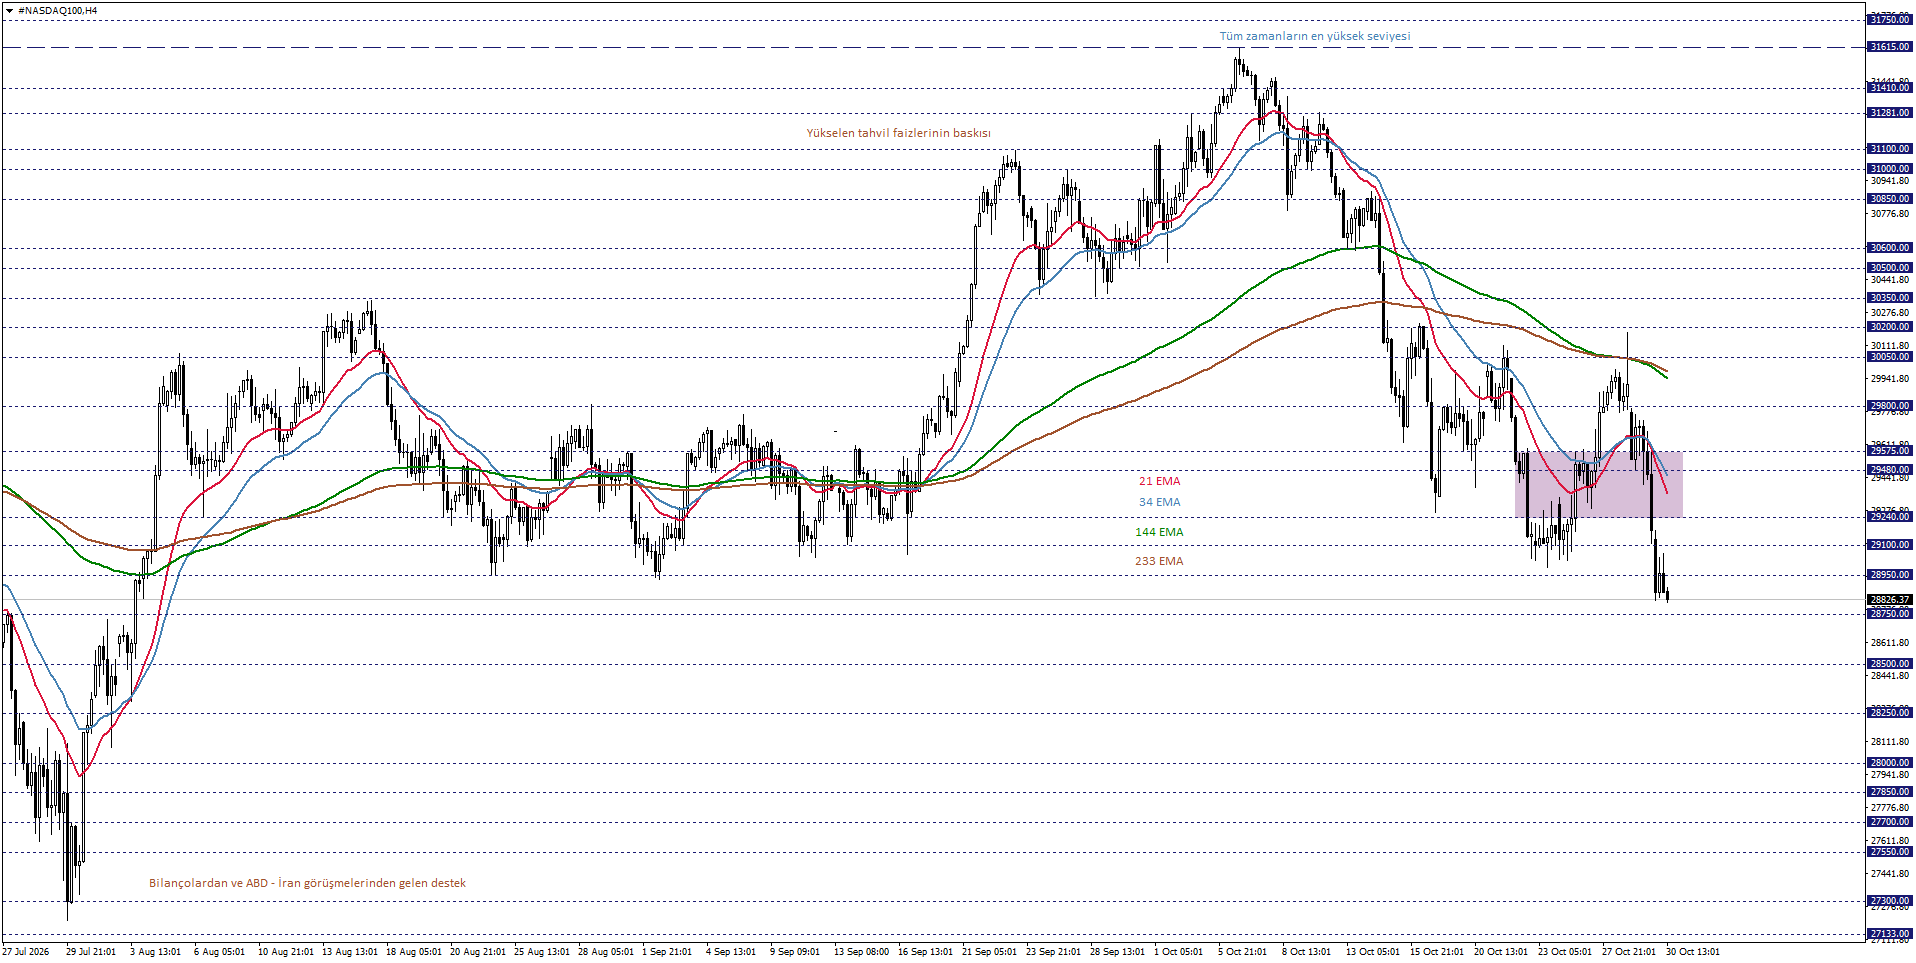Click the '4 Sep 13:01' time label

point(731,952)
